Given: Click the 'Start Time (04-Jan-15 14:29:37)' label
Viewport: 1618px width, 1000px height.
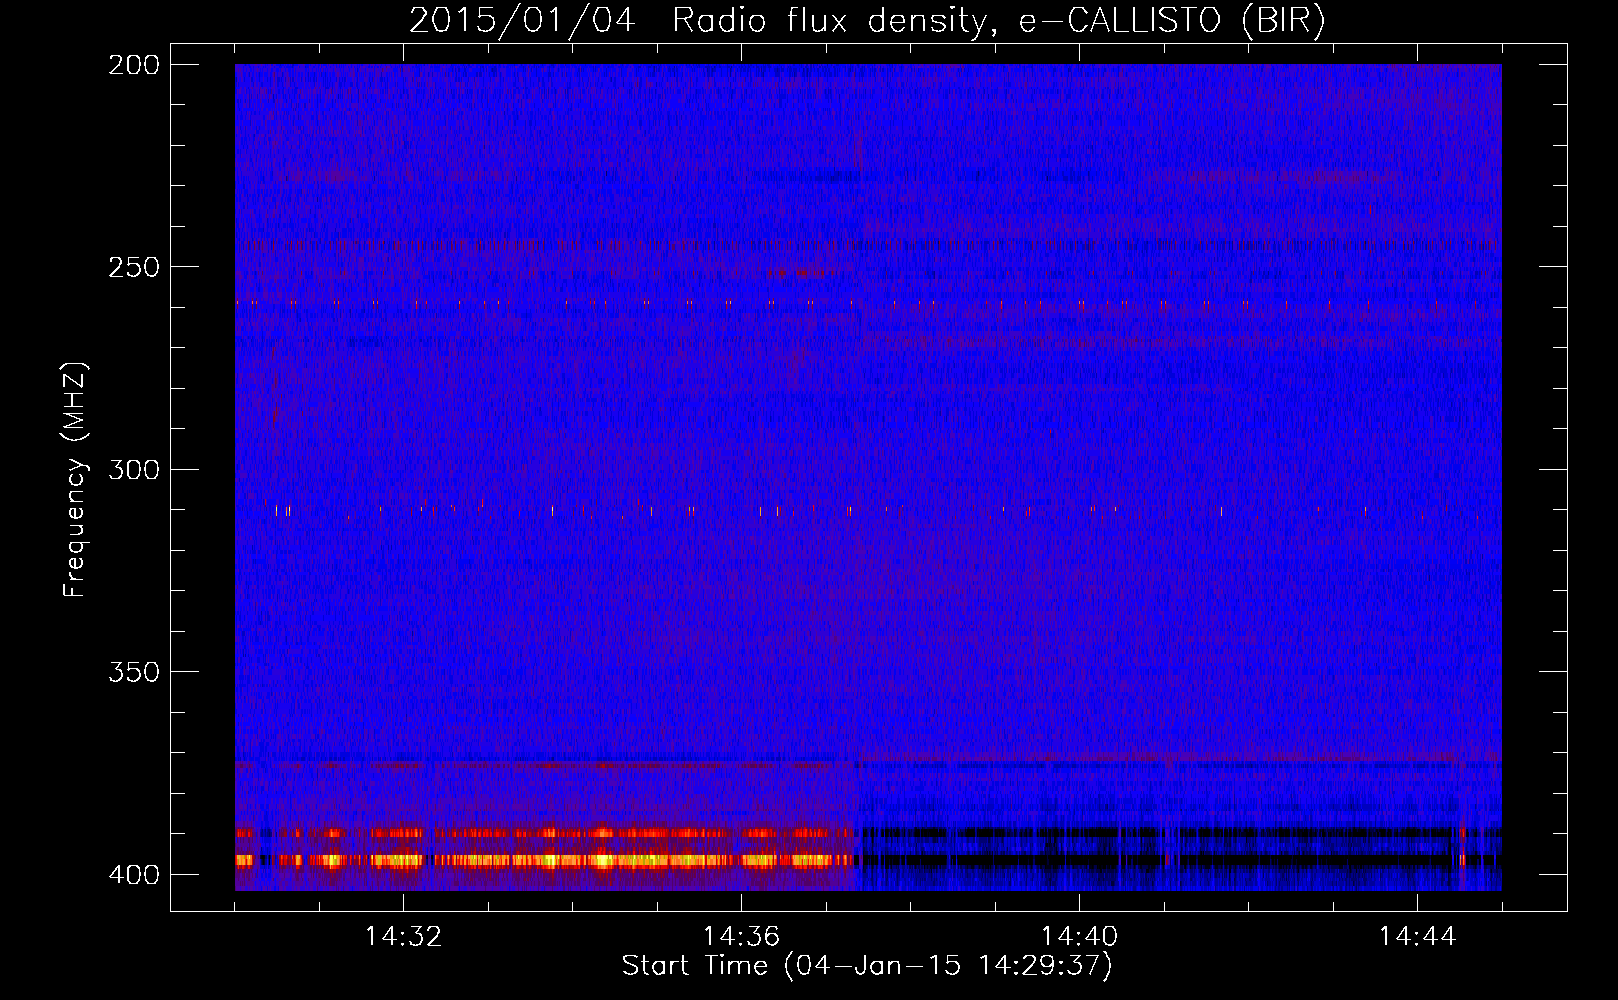Looking at the screenshot, I should click(867, 966).
